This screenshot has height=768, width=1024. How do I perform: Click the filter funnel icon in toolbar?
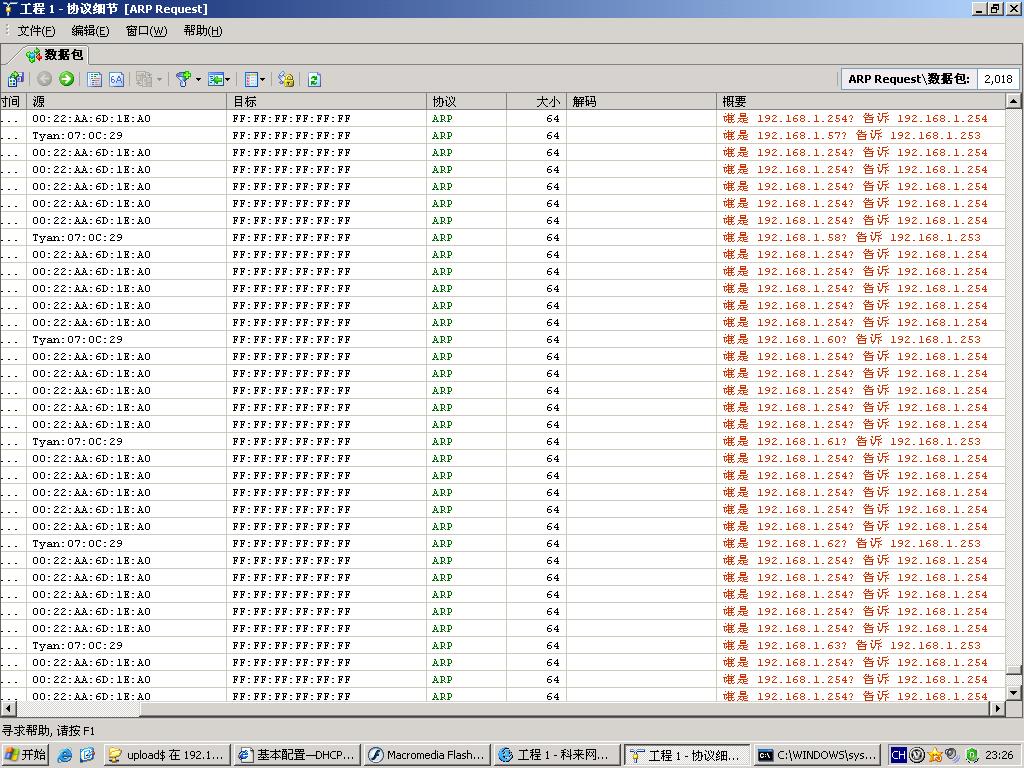183,79
